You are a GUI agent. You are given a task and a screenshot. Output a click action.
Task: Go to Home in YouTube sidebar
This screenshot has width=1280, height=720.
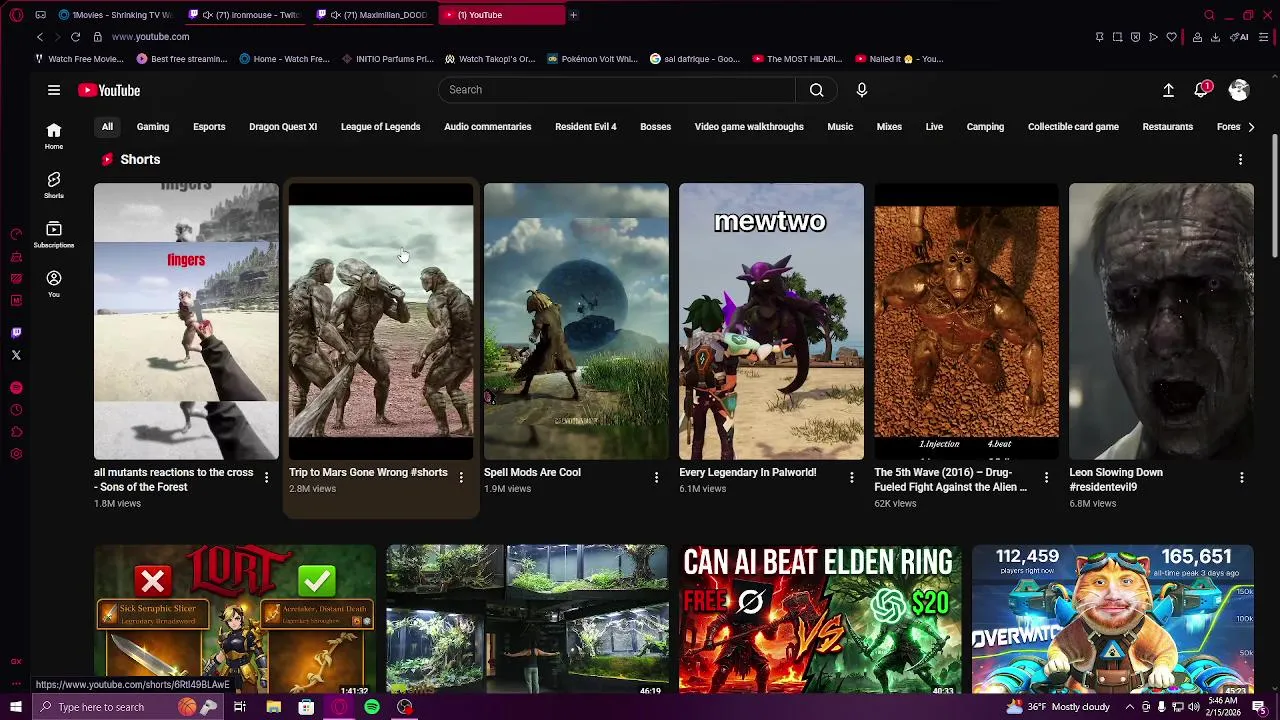[54, 136]
